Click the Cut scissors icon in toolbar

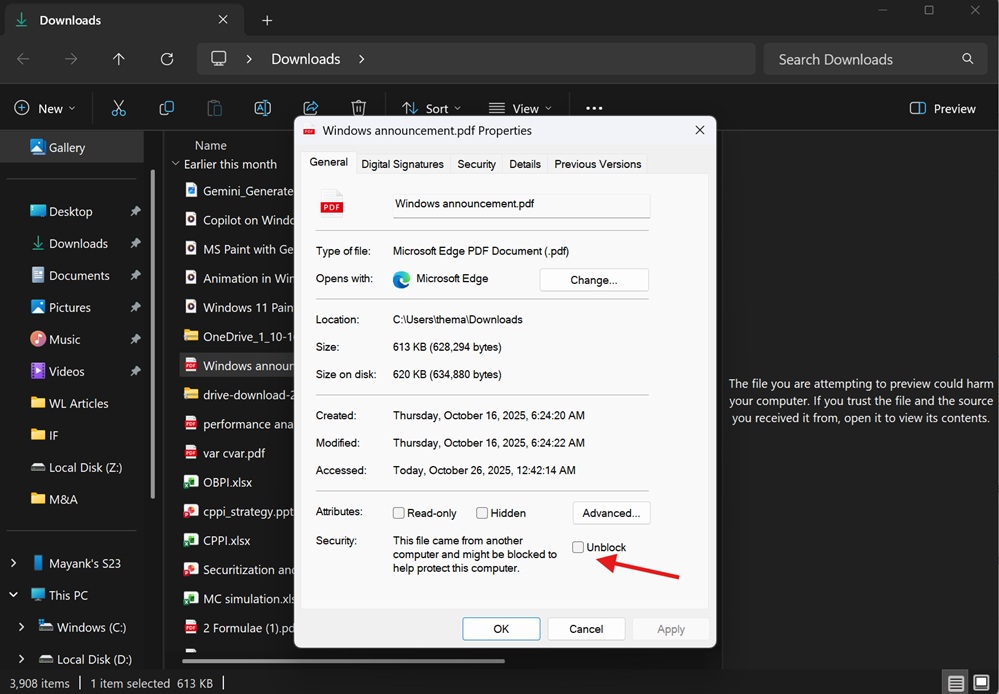click(x=119, y=108)
